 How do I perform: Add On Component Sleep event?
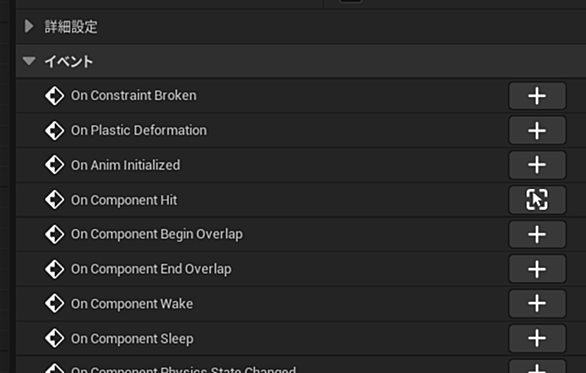coord(537,338)
